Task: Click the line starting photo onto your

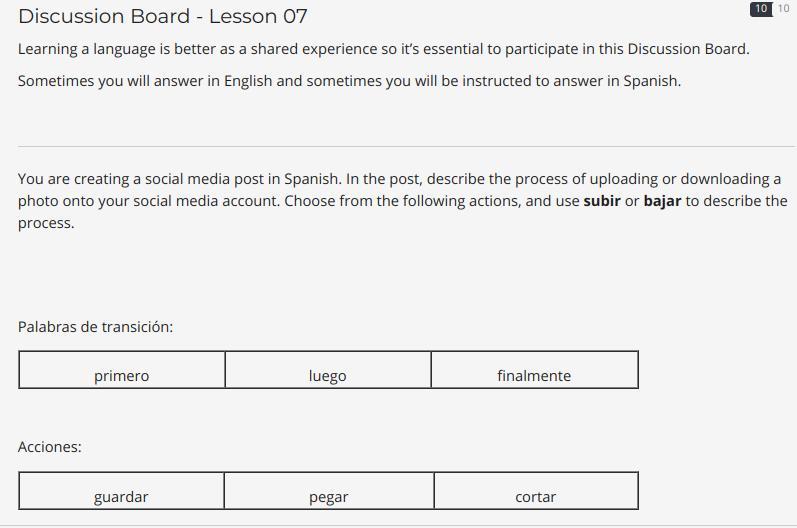Action: click(x=403, y=201)
